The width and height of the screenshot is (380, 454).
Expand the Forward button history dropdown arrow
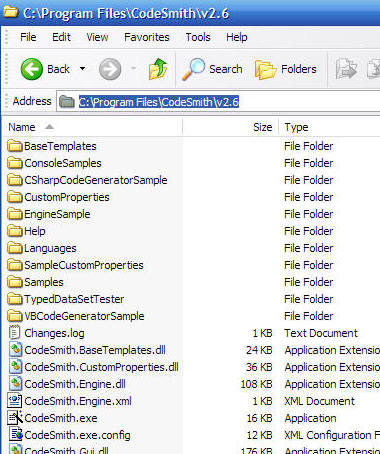pos(133,69)
